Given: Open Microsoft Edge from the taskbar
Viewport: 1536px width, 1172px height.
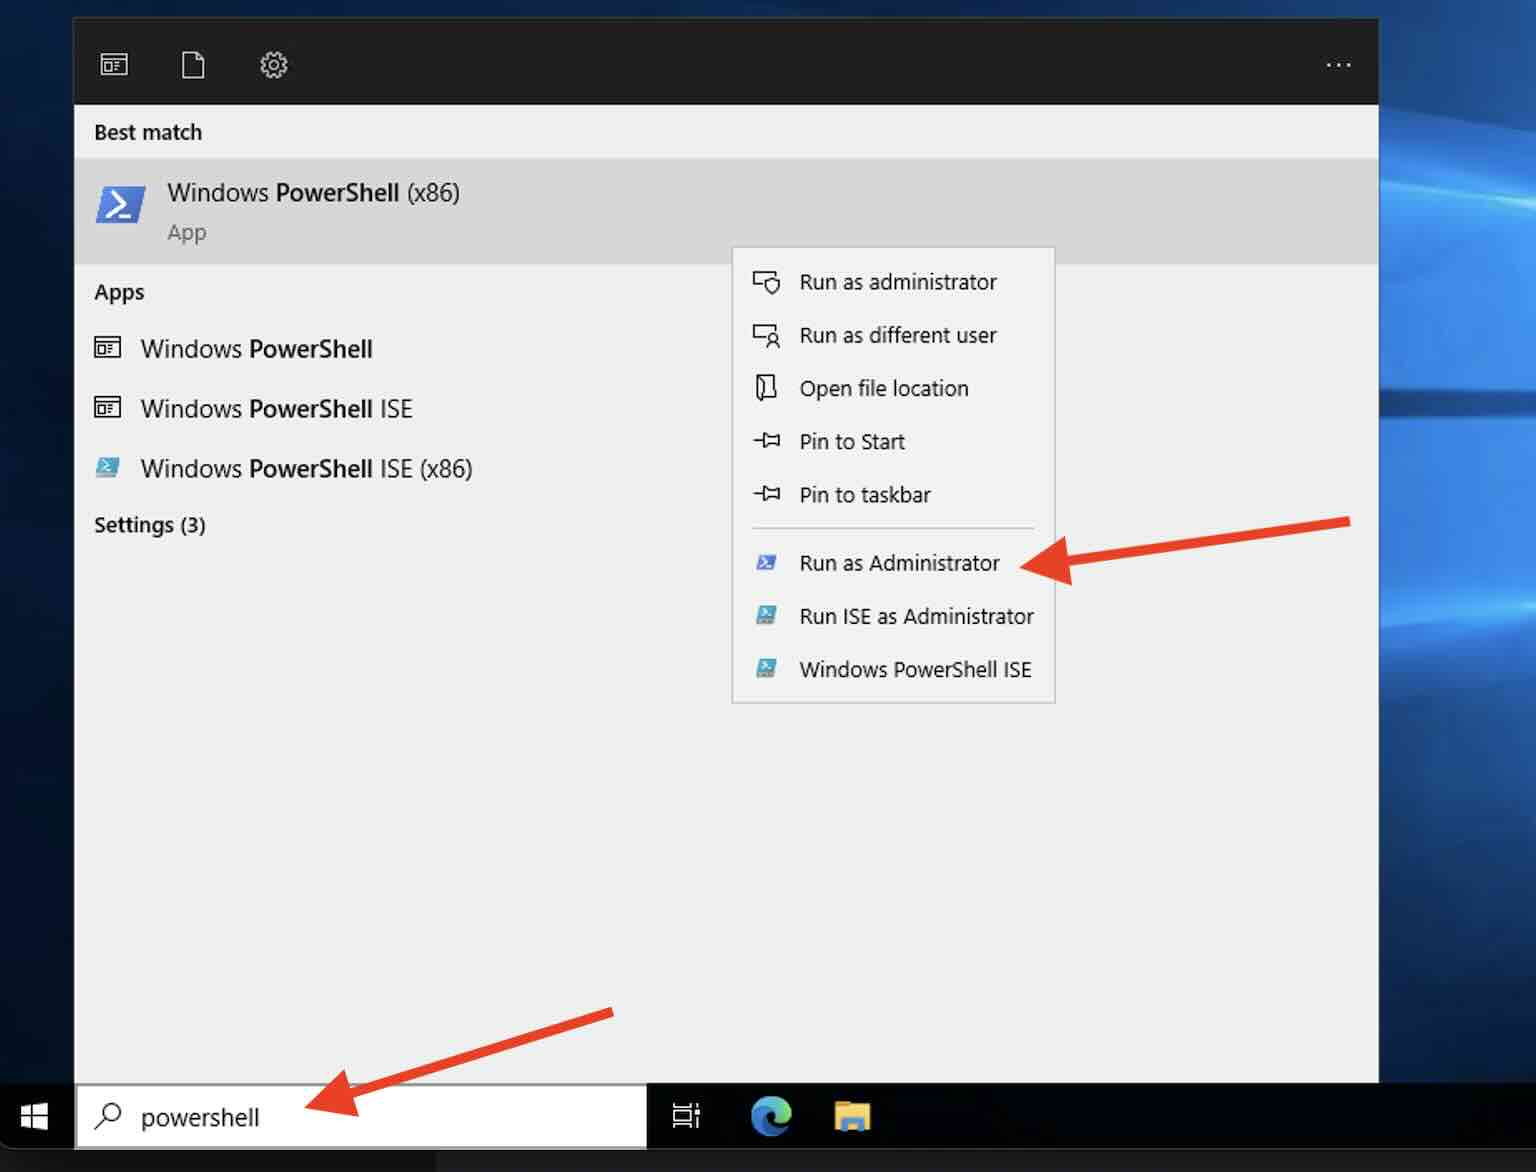Looking at the screenshot, I should (768, 1117).
